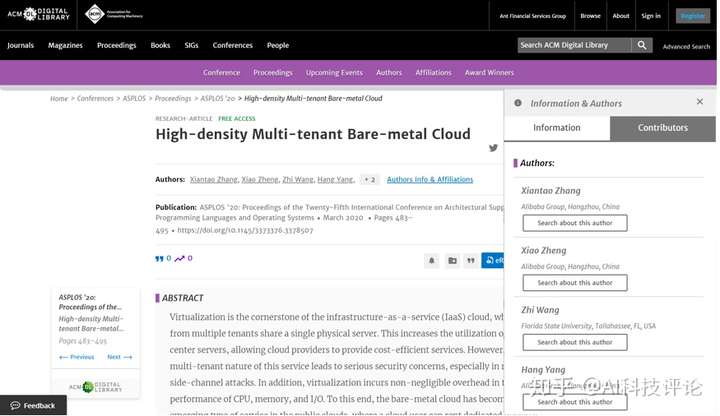Click Ant Financial Services Group link
The image size is (720, 416).
coord(533,16)
